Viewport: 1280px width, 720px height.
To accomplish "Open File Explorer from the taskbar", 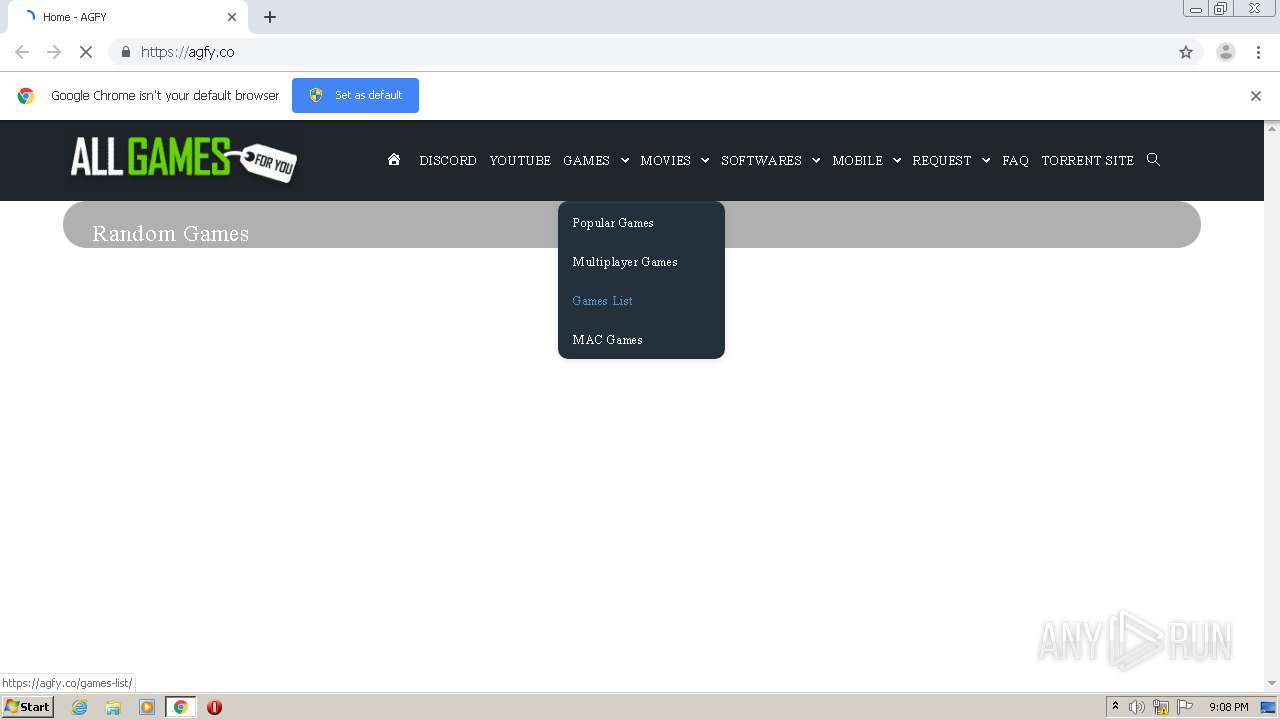I will pos(113,707).
